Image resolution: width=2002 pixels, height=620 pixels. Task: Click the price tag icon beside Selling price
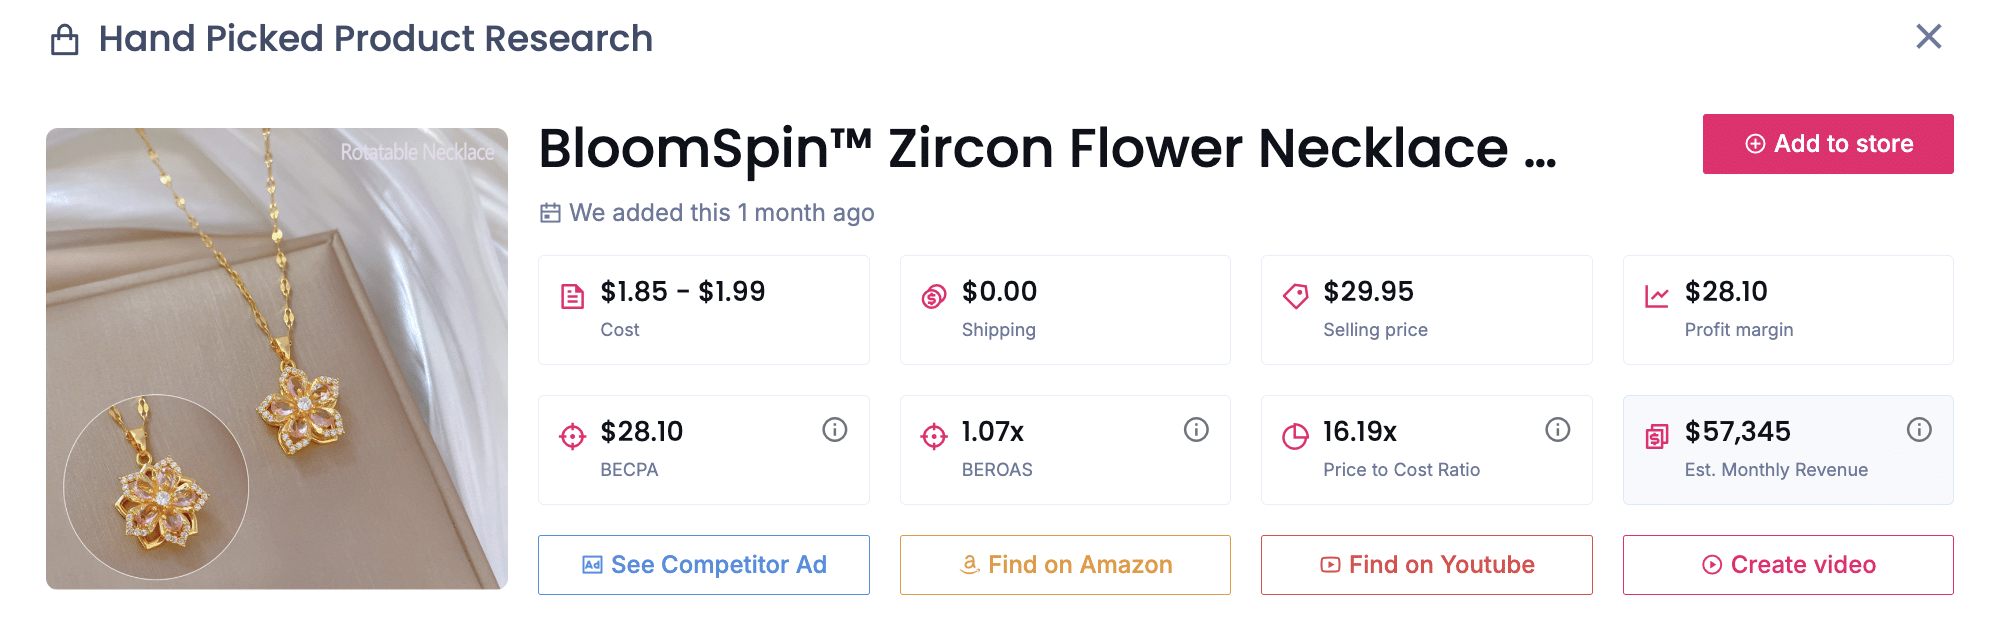tap(1295, 296)
